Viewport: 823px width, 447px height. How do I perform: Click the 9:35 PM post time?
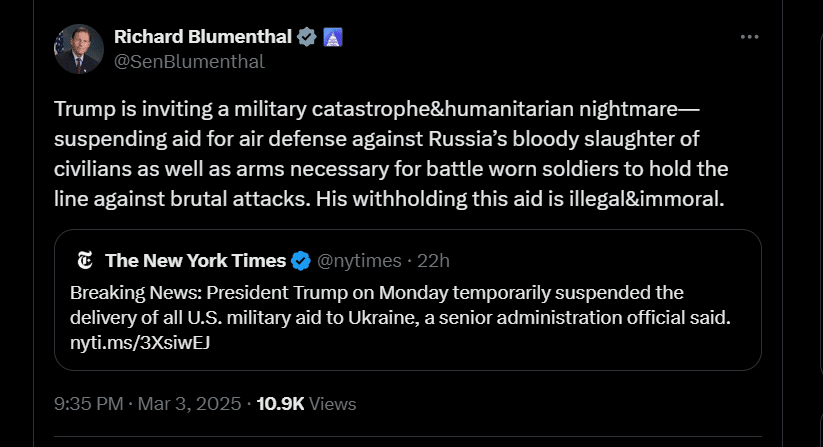[88, 404]
